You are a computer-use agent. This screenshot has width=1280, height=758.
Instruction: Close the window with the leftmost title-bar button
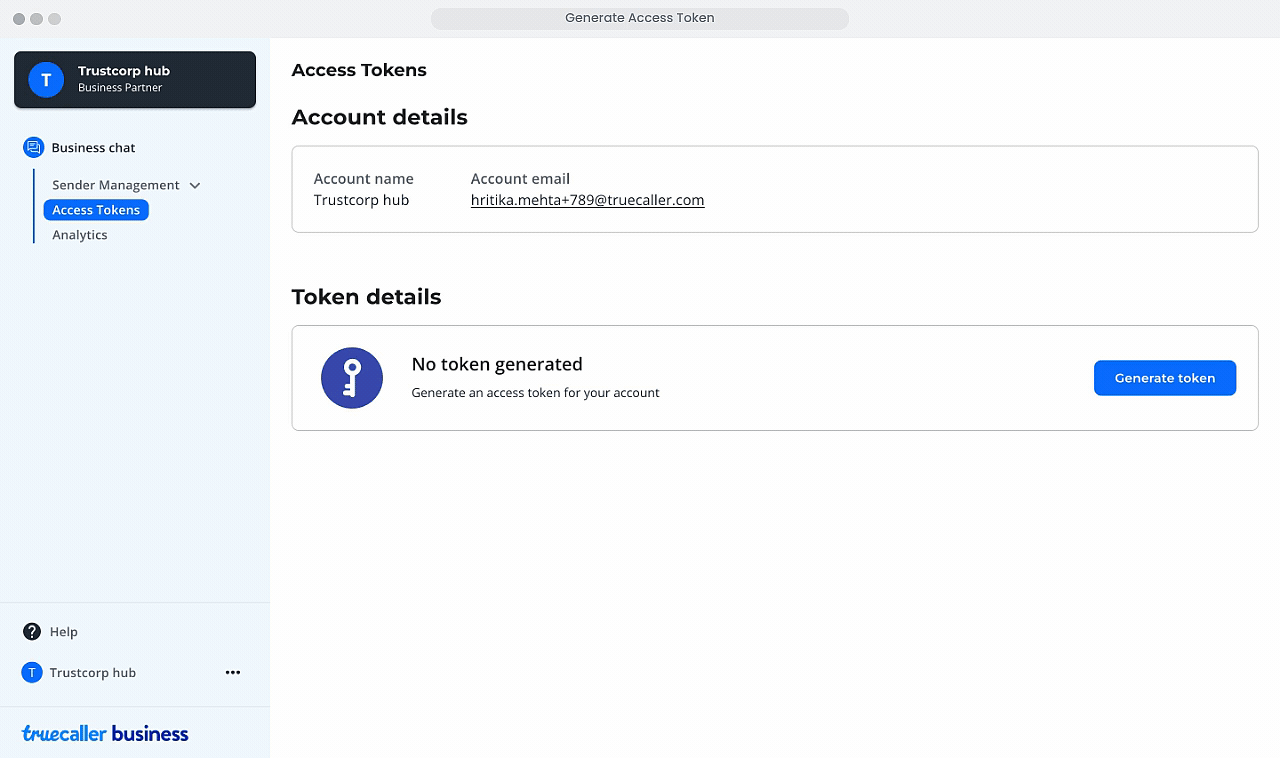coord(19,19)
